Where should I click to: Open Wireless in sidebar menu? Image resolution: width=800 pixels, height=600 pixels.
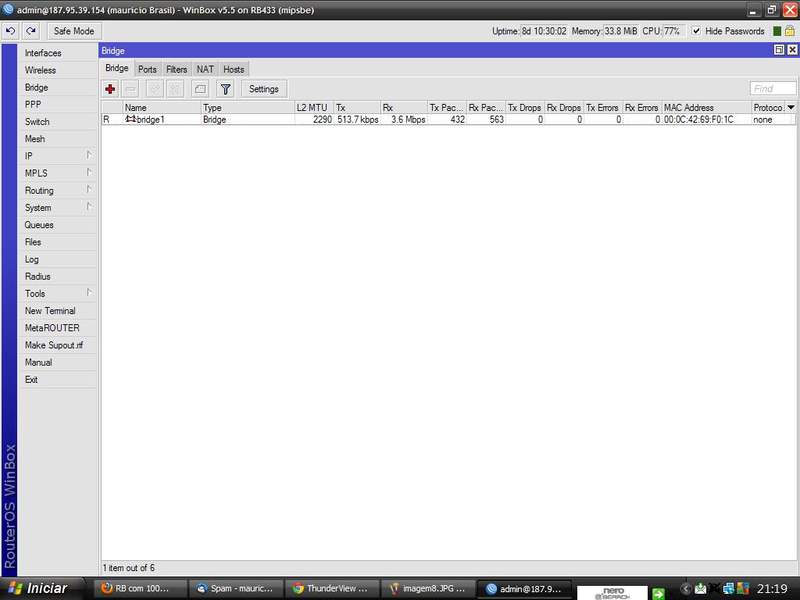pos(58,70)
